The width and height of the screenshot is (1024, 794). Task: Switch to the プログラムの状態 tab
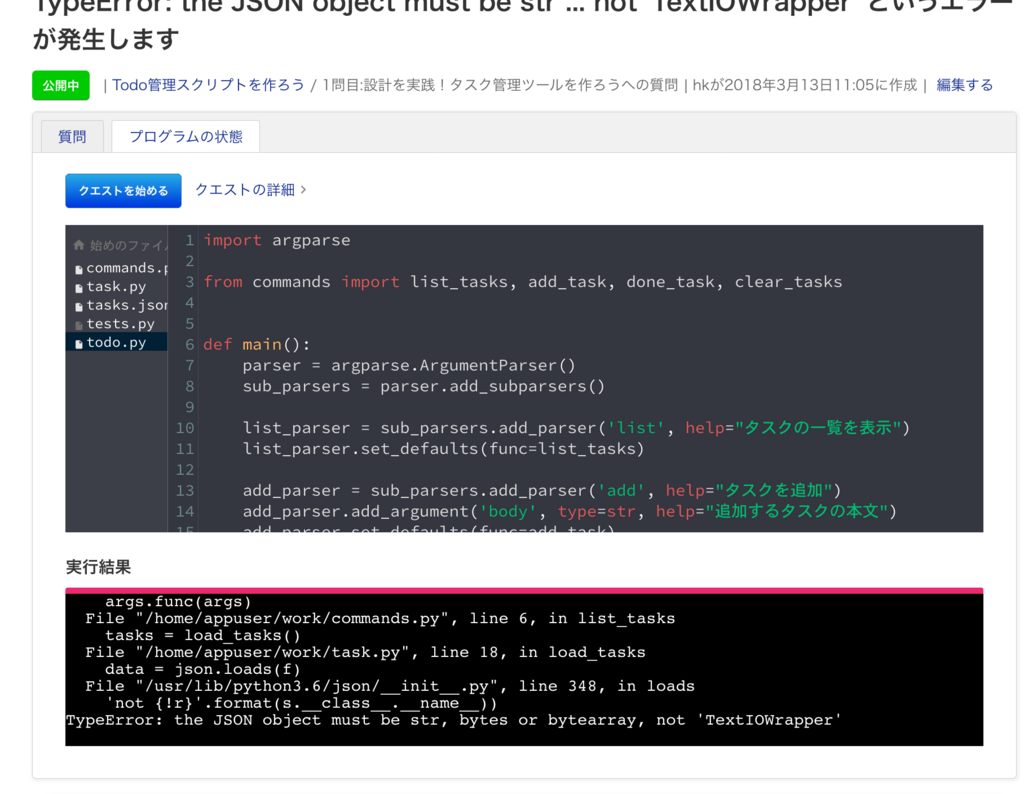pyautogui.click(x=185, y=136)
